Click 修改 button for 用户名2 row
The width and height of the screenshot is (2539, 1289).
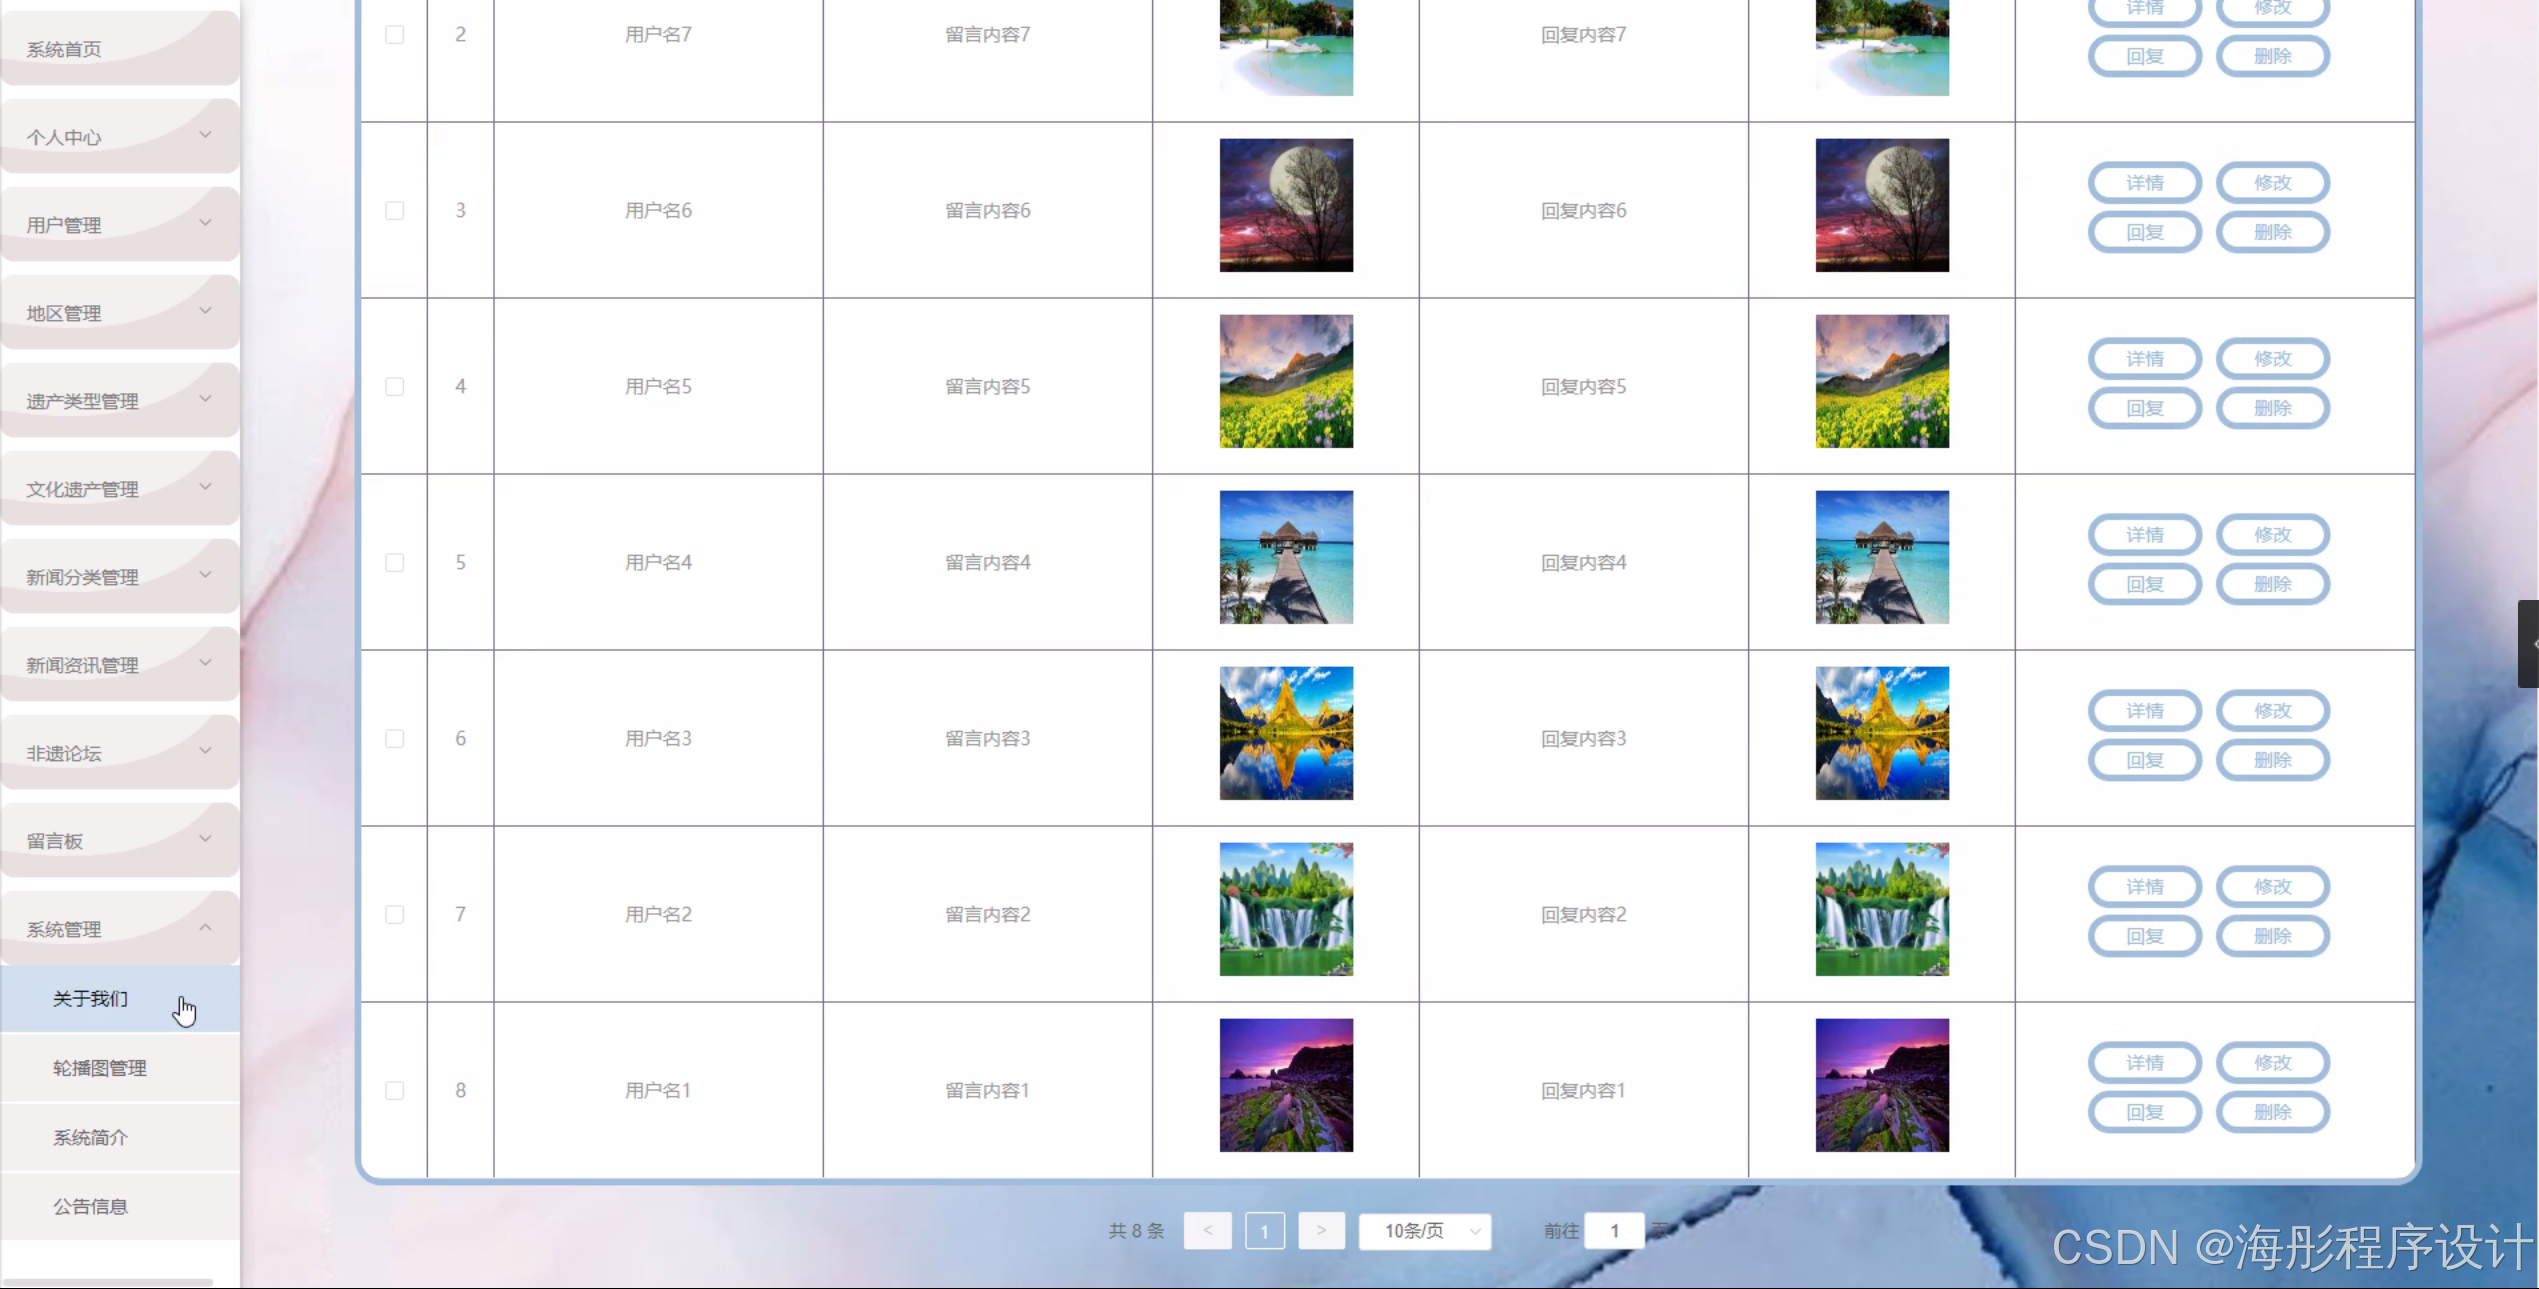click(x=2272, y=887)
